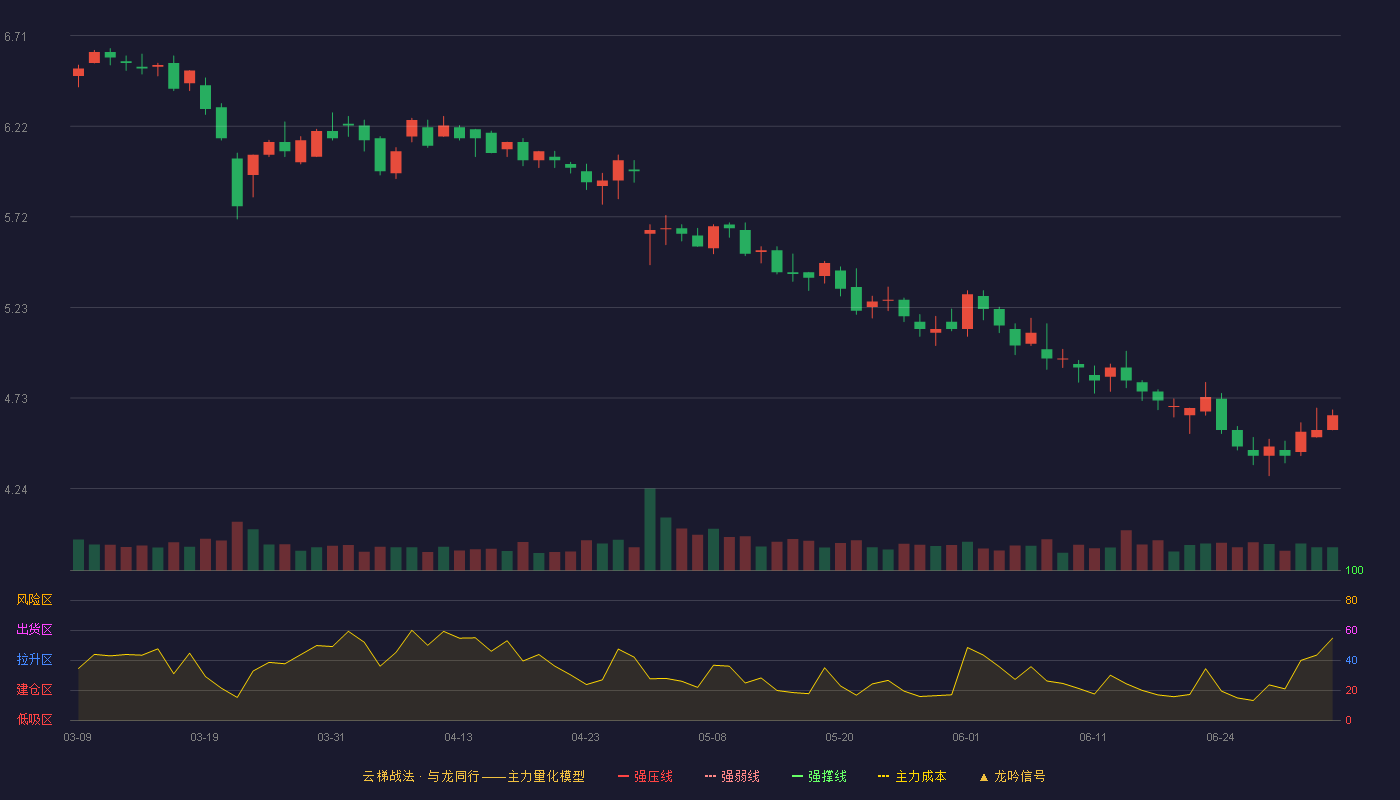
Task: Click the red 20 indicator axis value
Action: click(x=1351, y=690)
